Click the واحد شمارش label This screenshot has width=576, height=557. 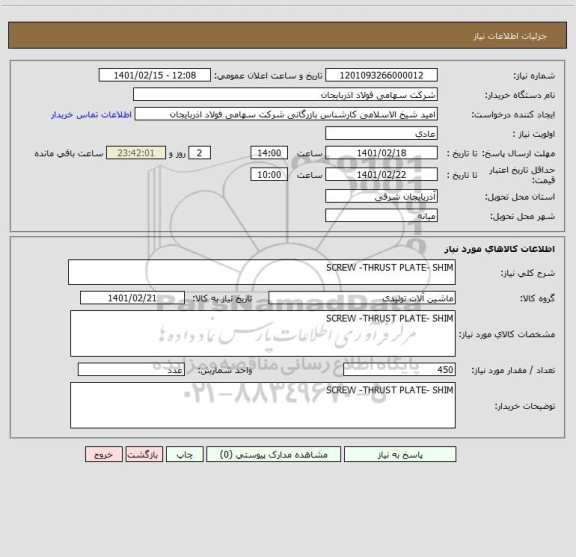[225, 370]
